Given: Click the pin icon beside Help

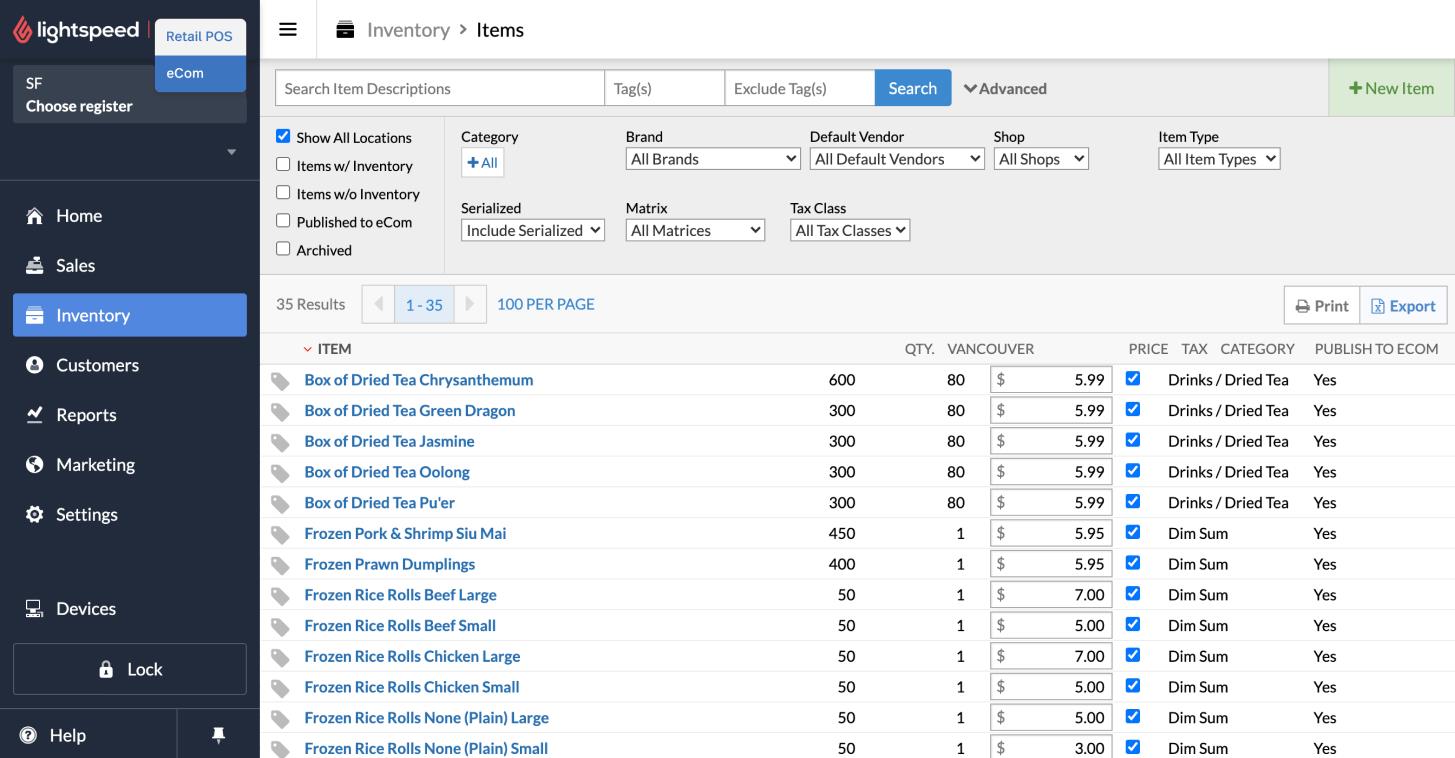Looking at the screenshot, I should (x=217, y=735).
